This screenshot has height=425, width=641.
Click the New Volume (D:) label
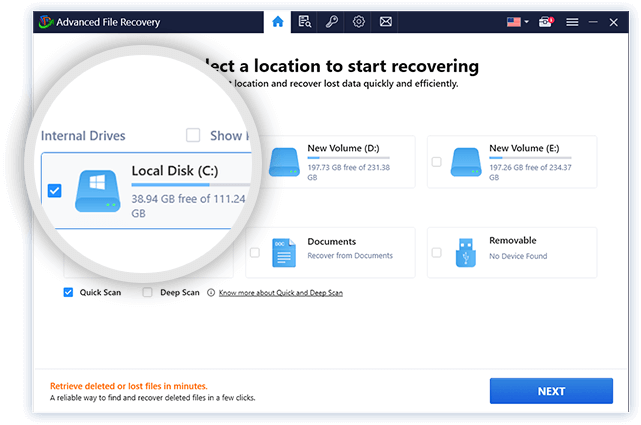coord(343,148)
